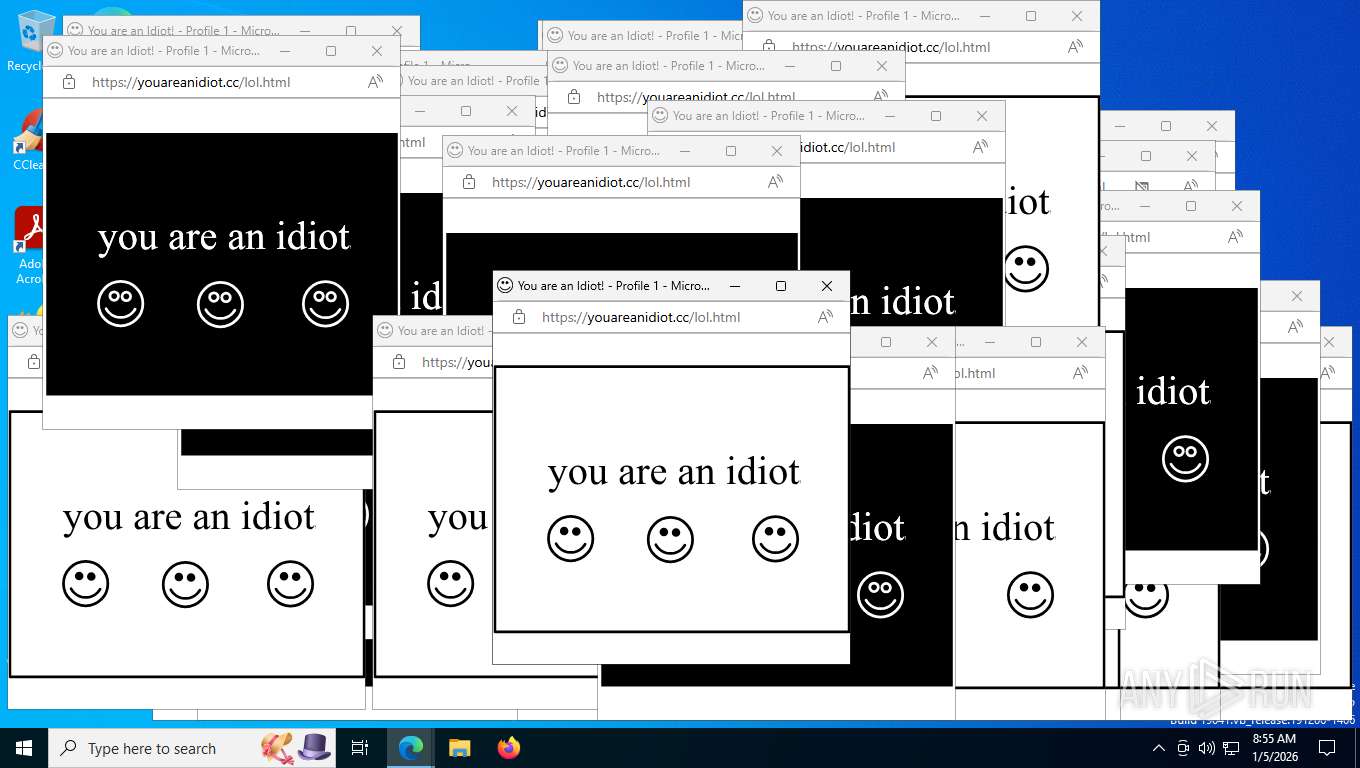Click Microsoft Edge taskbar icon
Screen dimensions: 1360x768
coord(410,748)
